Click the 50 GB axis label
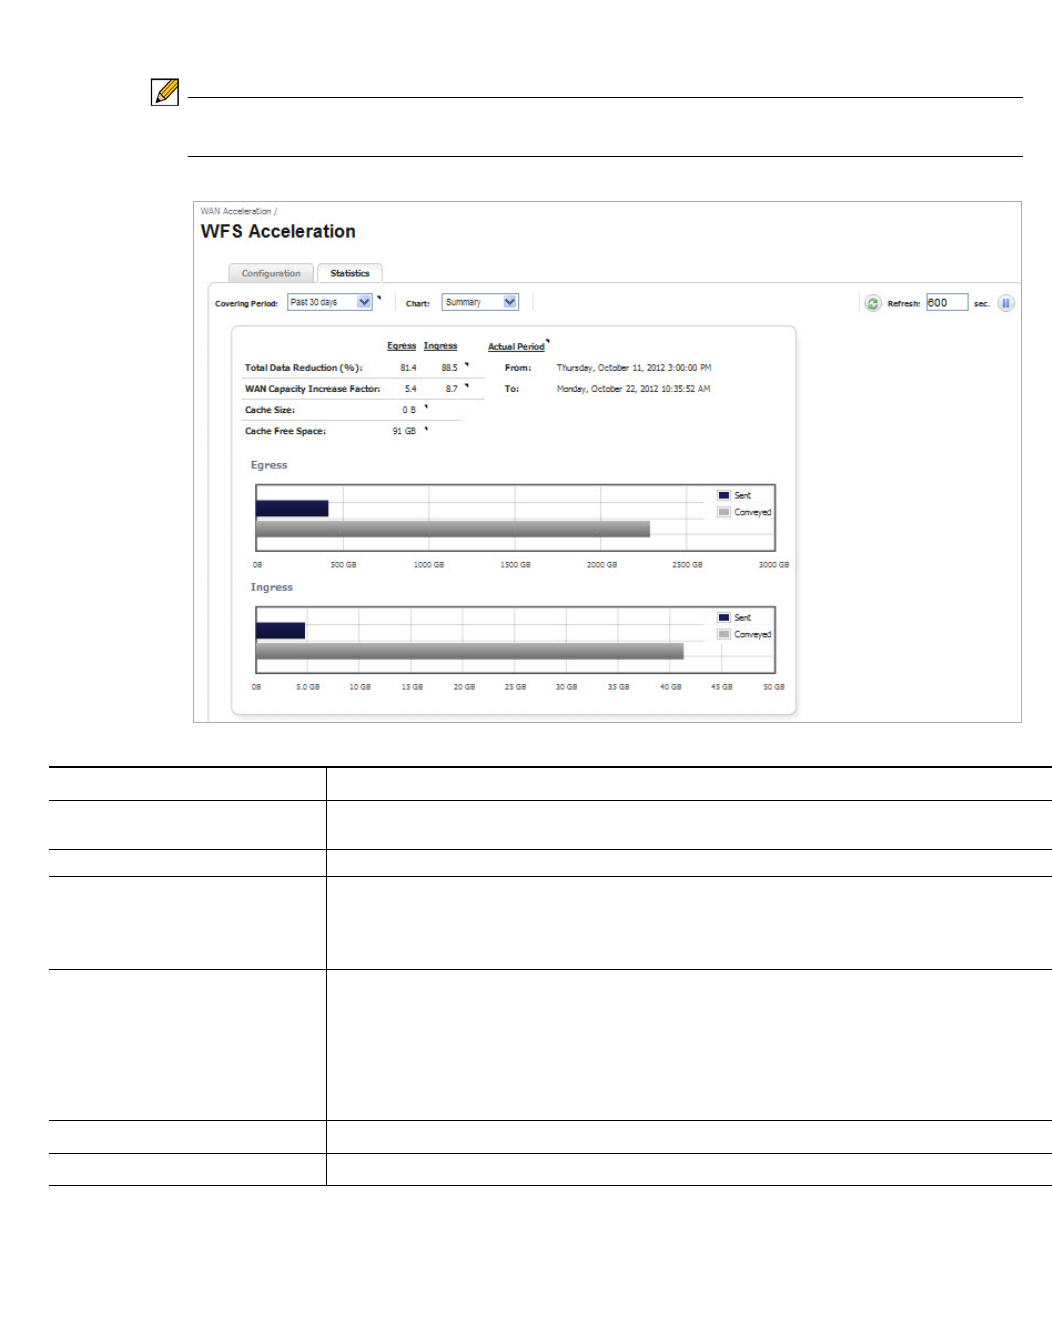This screenshot has width=1052, height=1332. [x=774, y=687]
